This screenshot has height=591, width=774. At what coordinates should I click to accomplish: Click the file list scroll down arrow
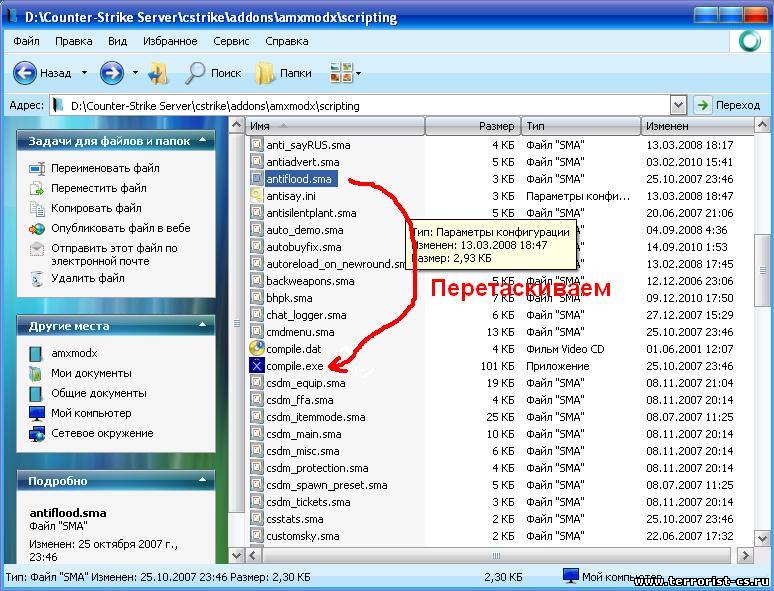tap(762, 538)
